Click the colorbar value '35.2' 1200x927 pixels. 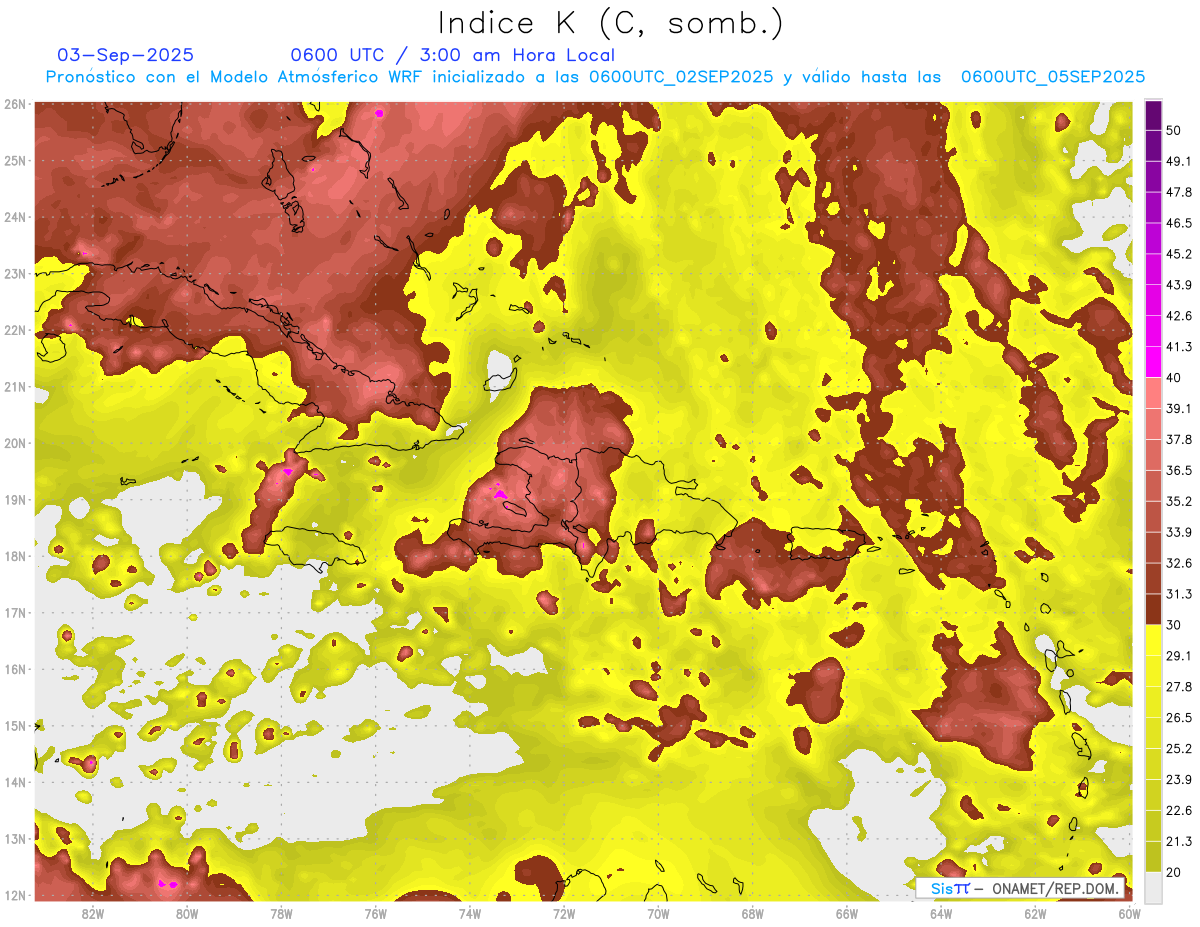[x=1178, y=501]
